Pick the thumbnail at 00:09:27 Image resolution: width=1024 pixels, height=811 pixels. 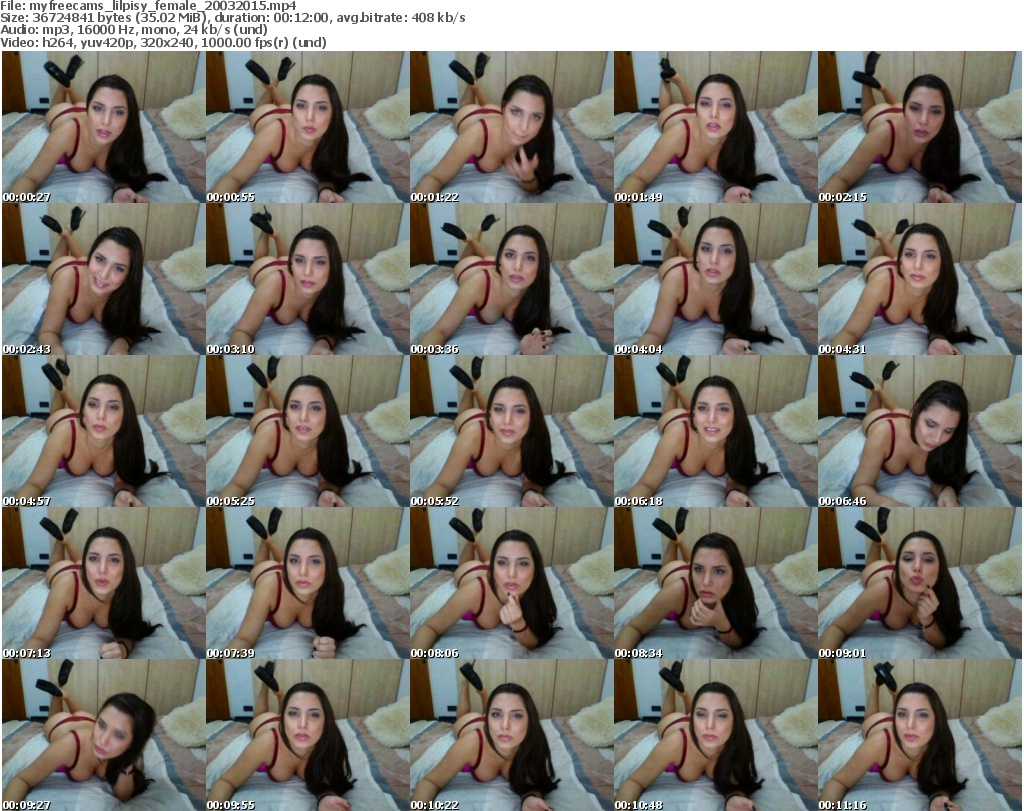(x=102, y=735)
